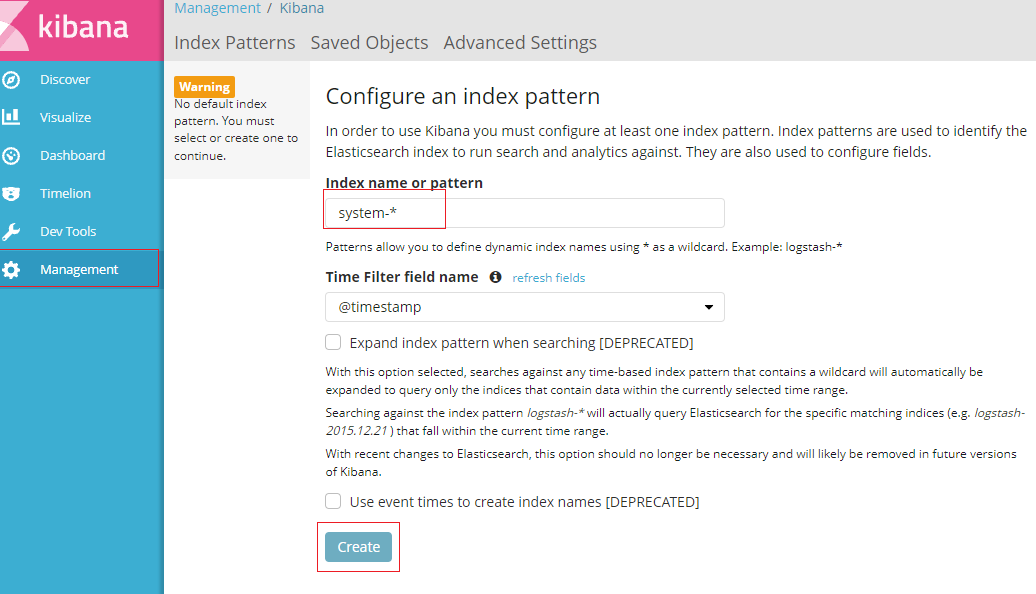Focus the Index name or pattern field
Screen dimensions: 1036x594
[x=525, y=213]
